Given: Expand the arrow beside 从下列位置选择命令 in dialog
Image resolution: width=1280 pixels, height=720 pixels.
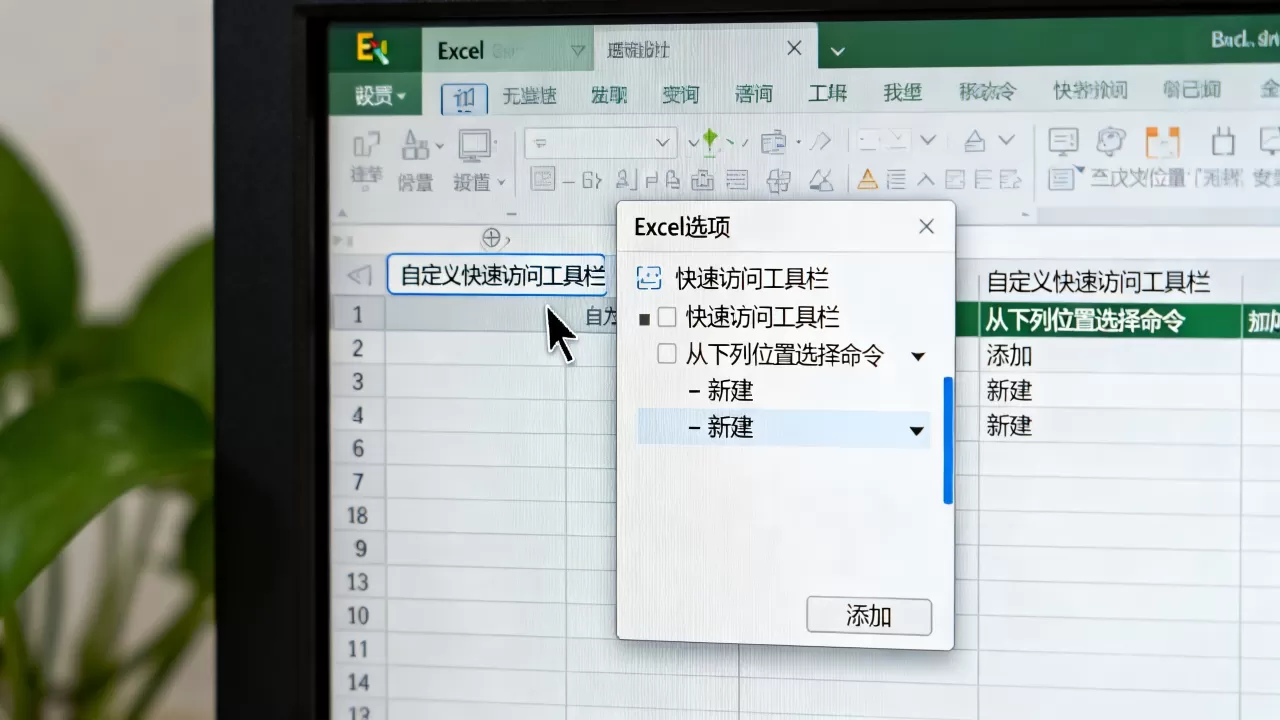Looking at the screenshot, I should tap(918, 356).
